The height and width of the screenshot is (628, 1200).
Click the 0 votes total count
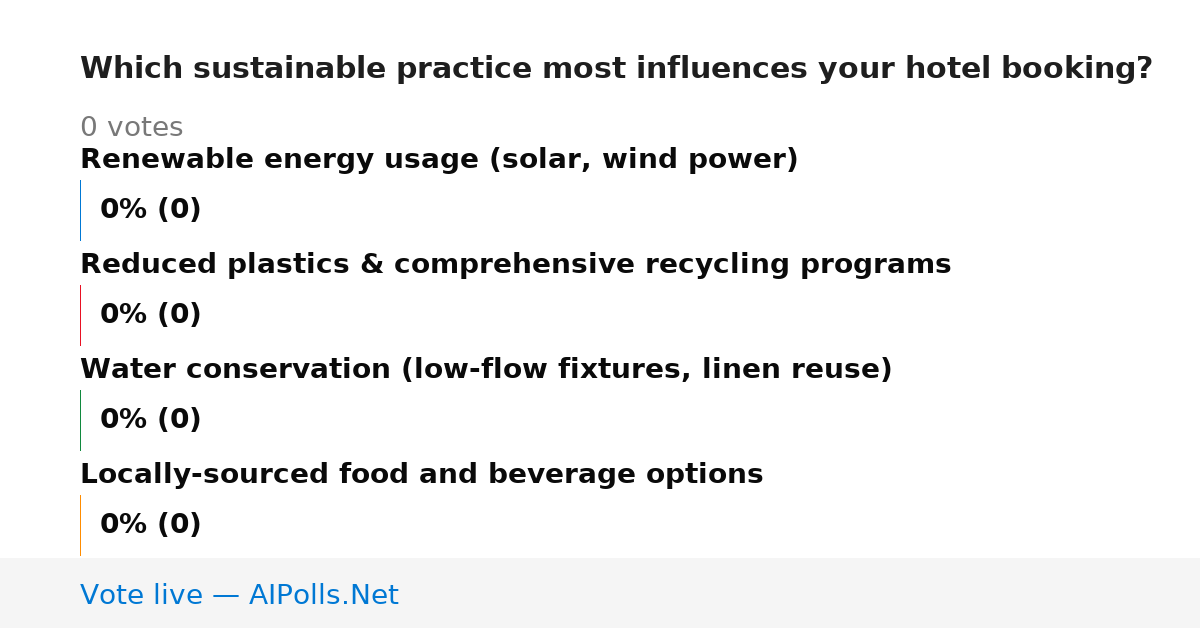coord(131,128)
